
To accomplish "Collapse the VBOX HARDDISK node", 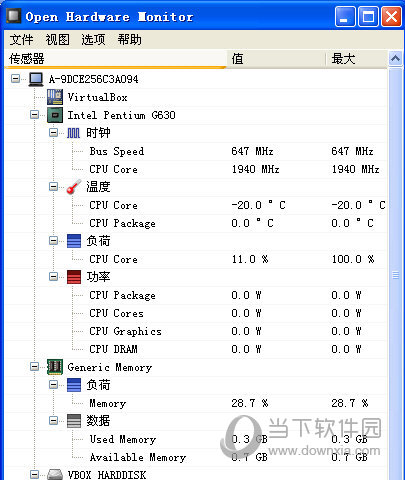I will pos(34,474).
